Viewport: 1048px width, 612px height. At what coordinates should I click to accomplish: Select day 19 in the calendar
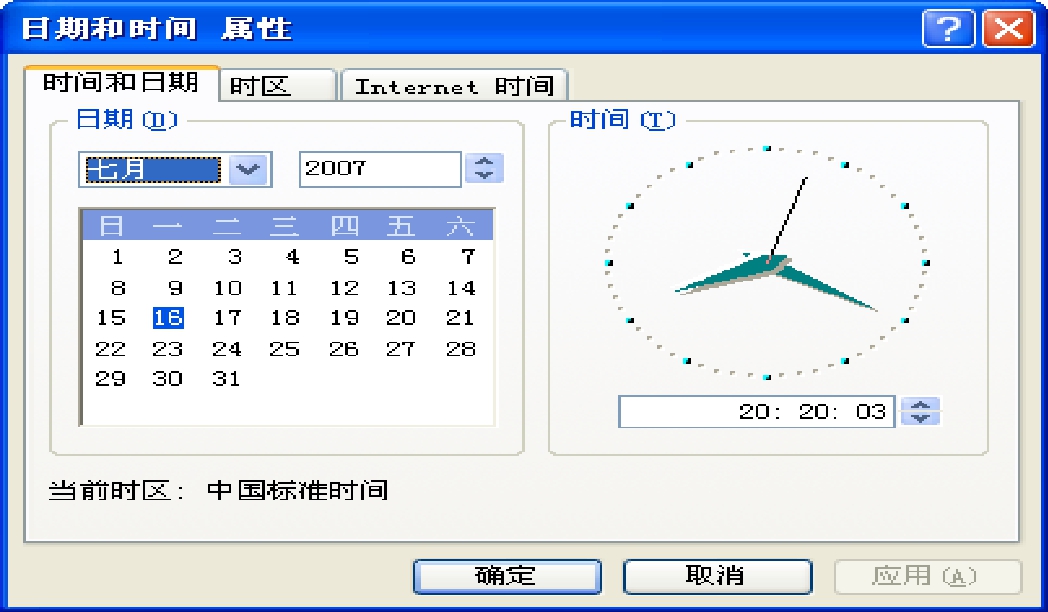pyautogui.click(x=344, y=317)
